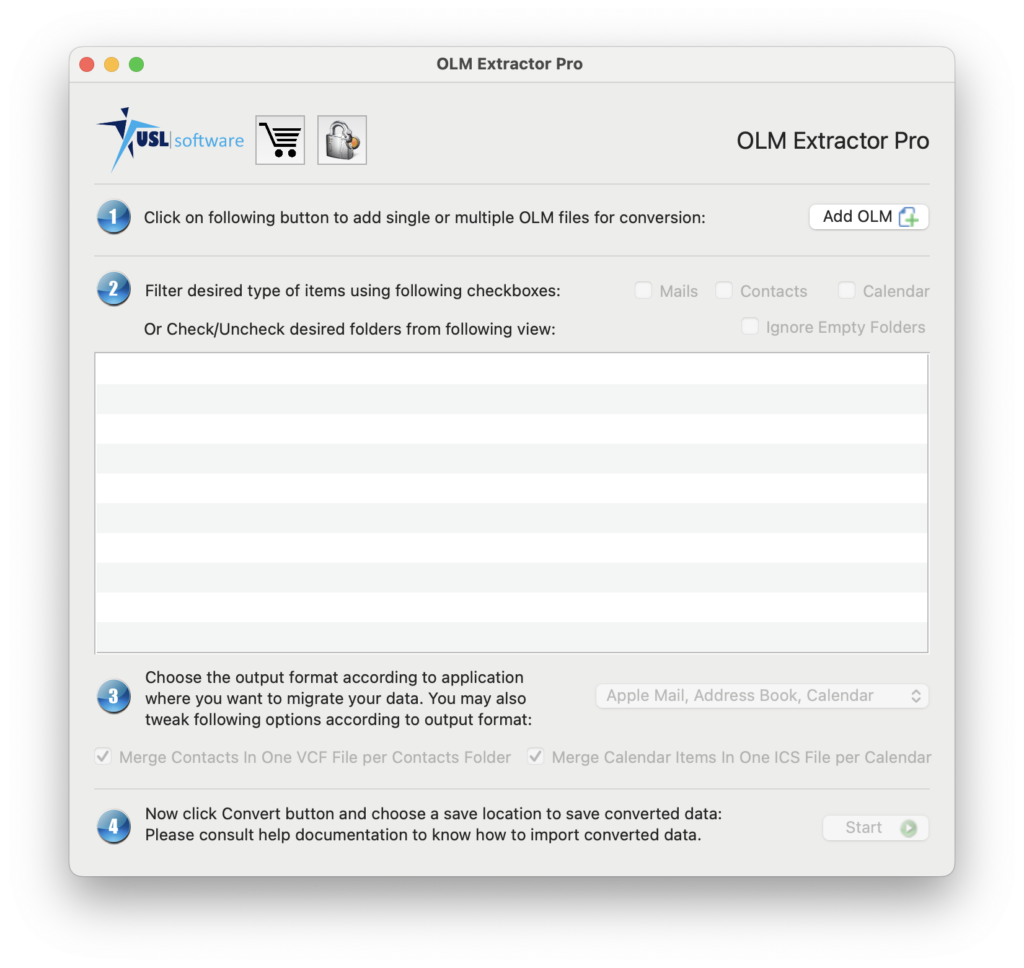Viewport: 1024px width, 968px height.
Task: Enable the Mails filter checkbox
Action: pos(643,291)
